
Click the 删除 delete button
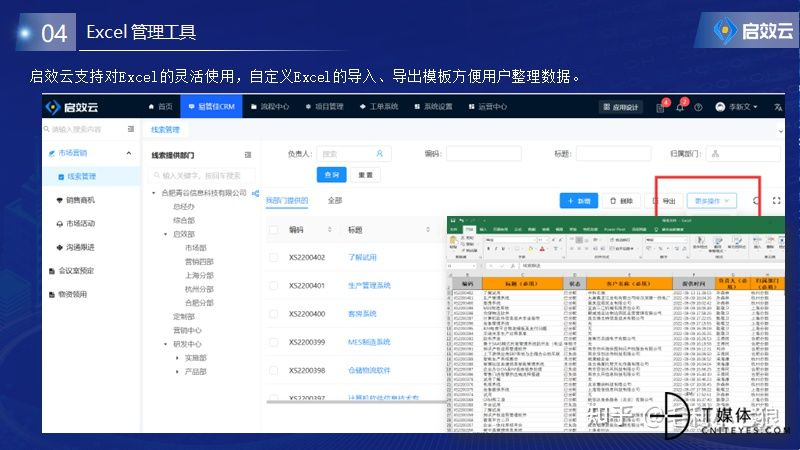pyautogui.click(x=621, y=201)
